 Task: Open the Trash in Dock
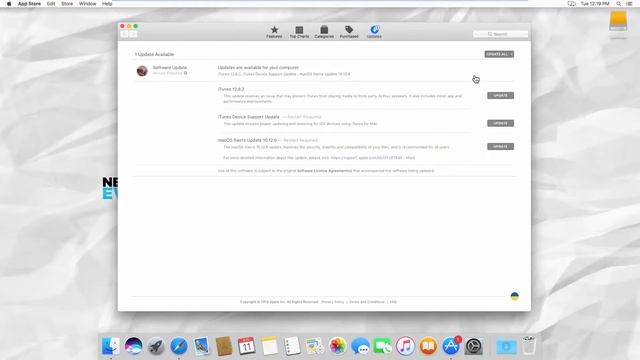tap(529, 346)
